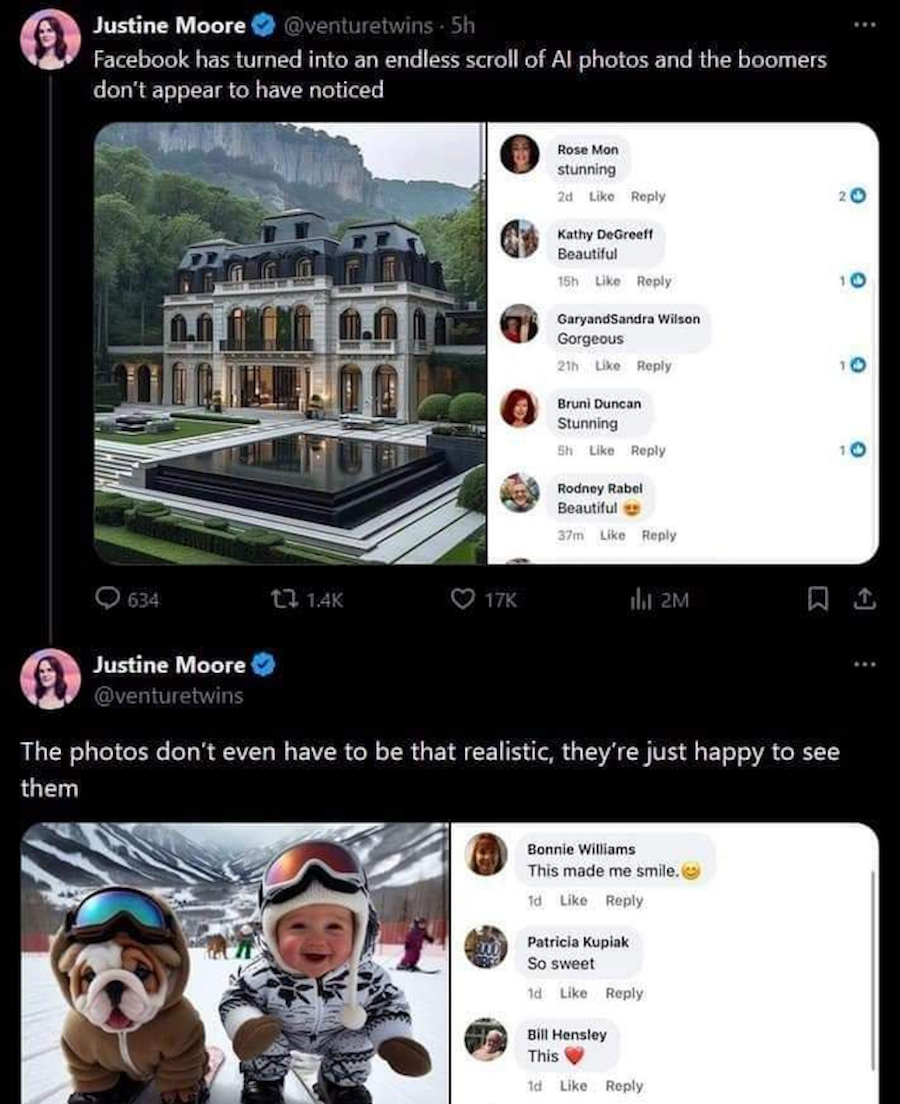The image size is (900, 1104).
Task: Like Kathy DeGreeff's comment
Action: point(607,282)
